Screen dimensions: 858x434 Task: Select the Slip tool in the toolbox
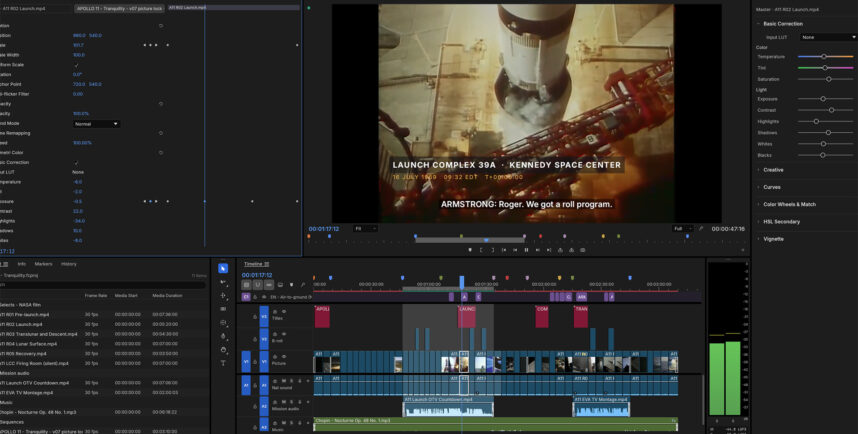[x=223, y=323]
